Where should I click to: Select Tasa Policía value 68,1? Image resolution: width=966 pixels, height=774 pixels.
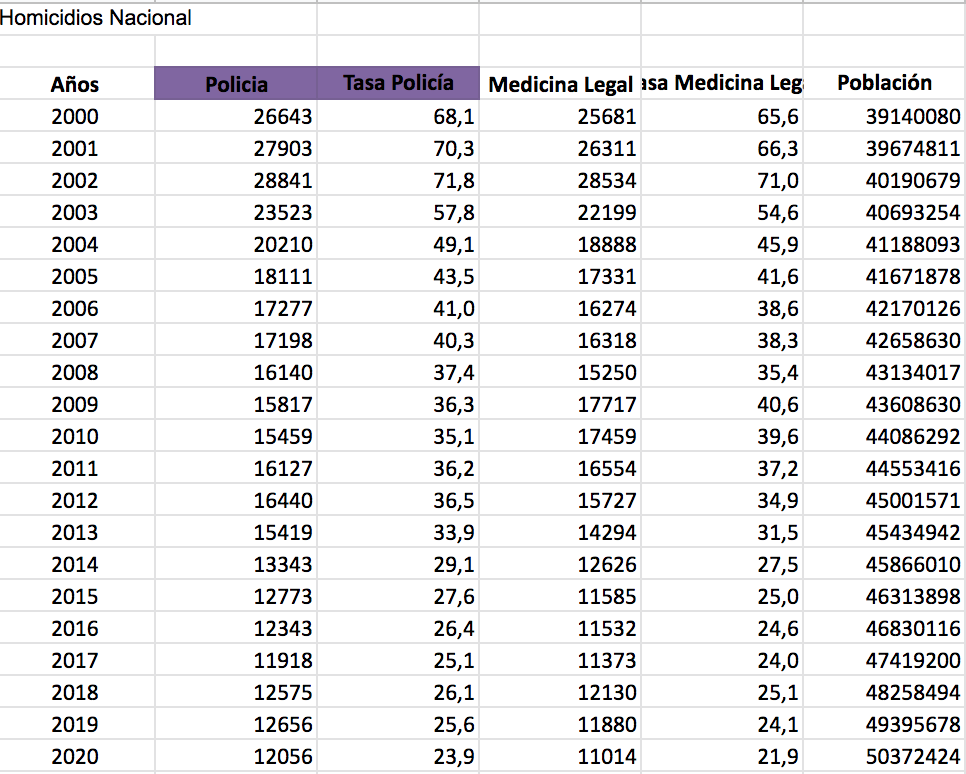(x=398, y=116)
